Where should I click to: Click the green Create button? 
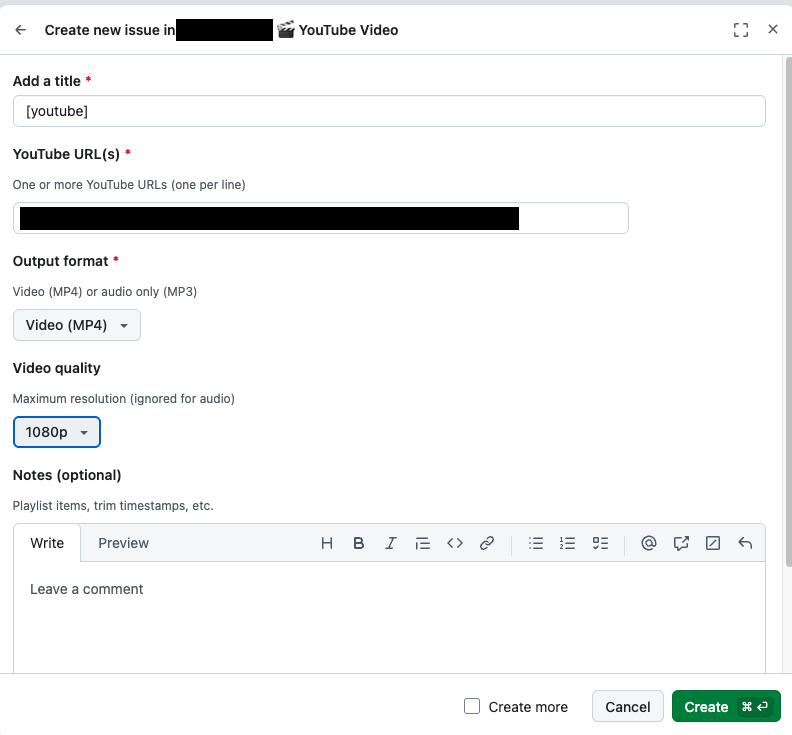[726, 706]
